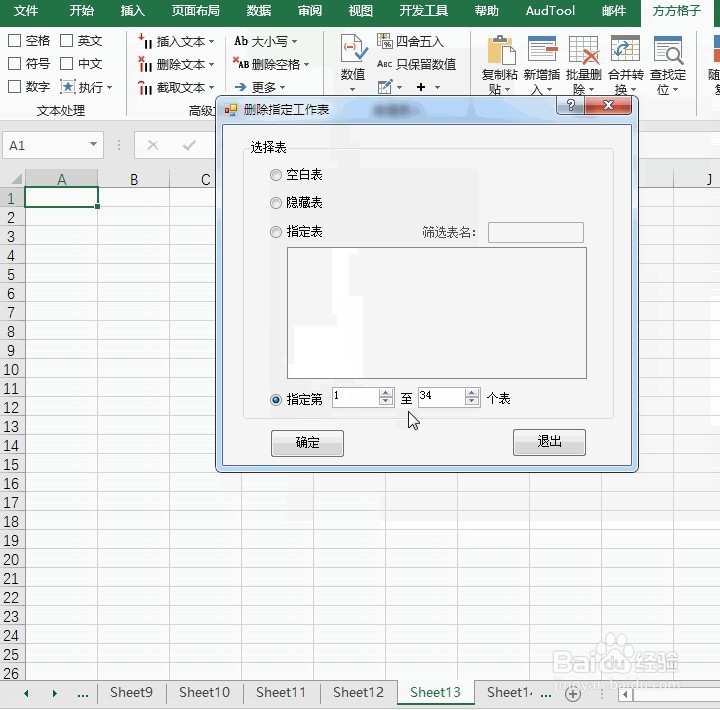
Task: Select row 5 header
Action: [12, 275]
